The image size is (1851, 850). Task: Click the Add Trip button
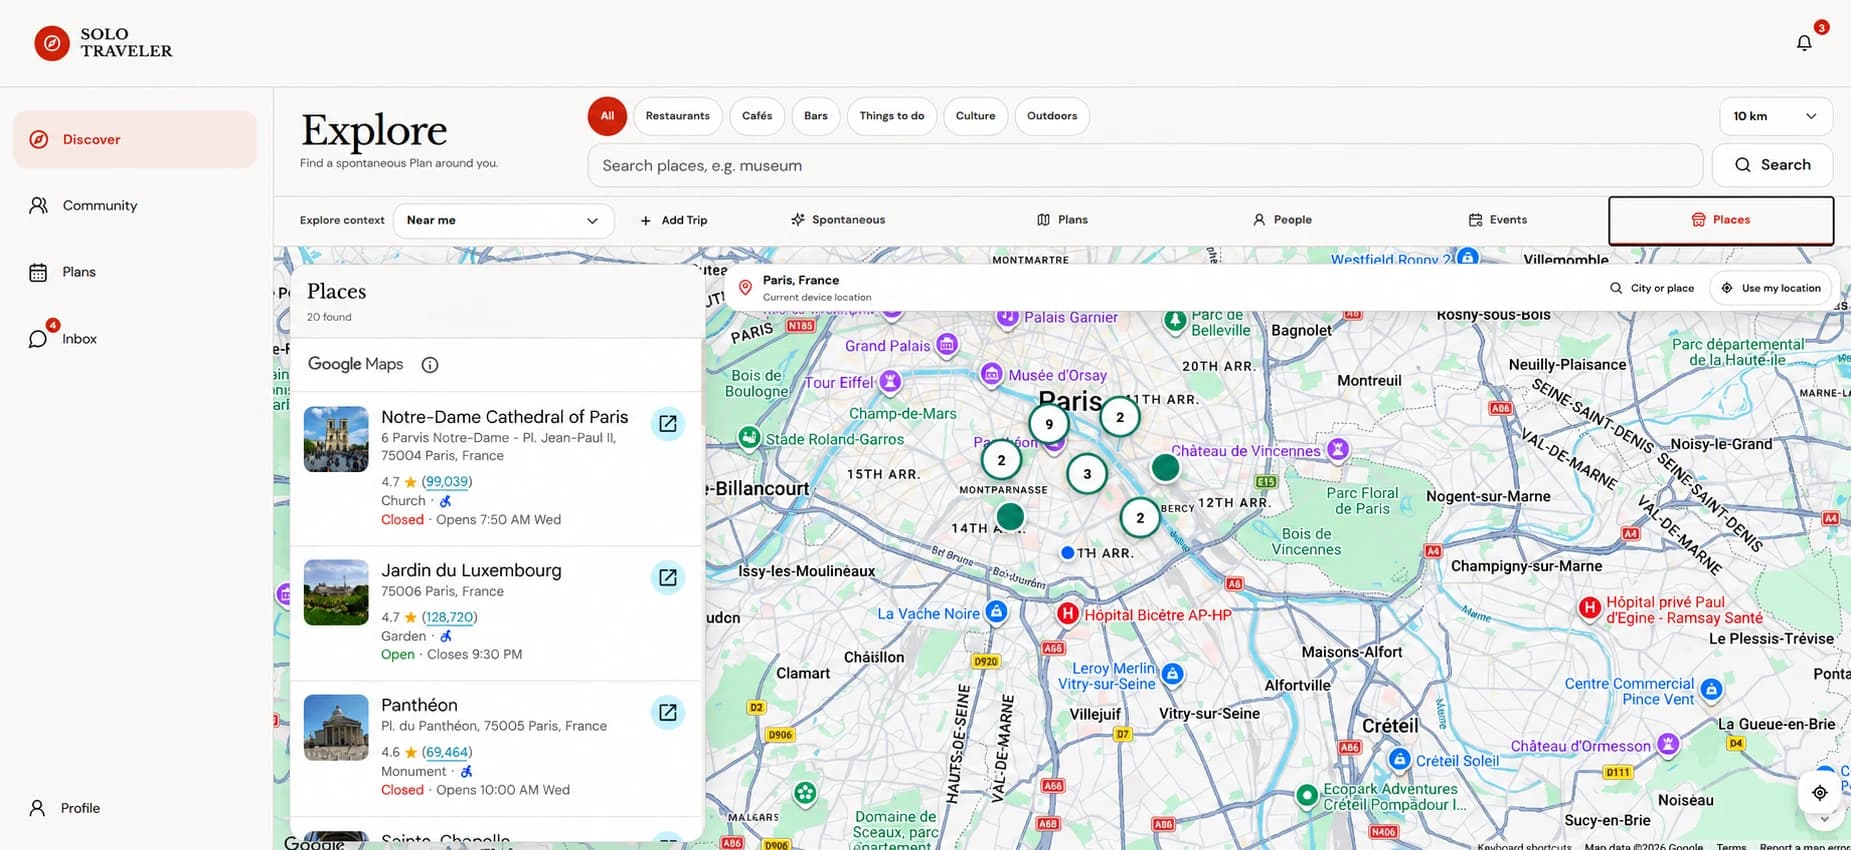point(674,220)
